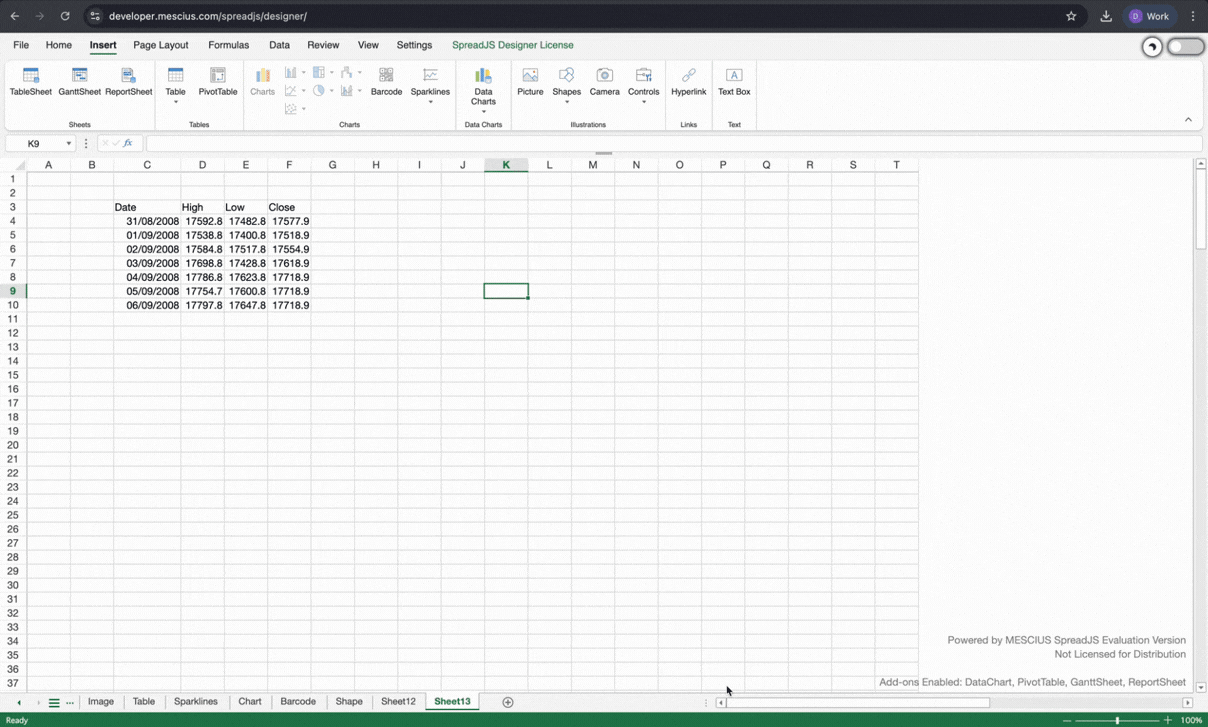Viewport: 1208px width, 727px height.
Task: Open the Shapes dropdown
Action: tap(566, 102)
